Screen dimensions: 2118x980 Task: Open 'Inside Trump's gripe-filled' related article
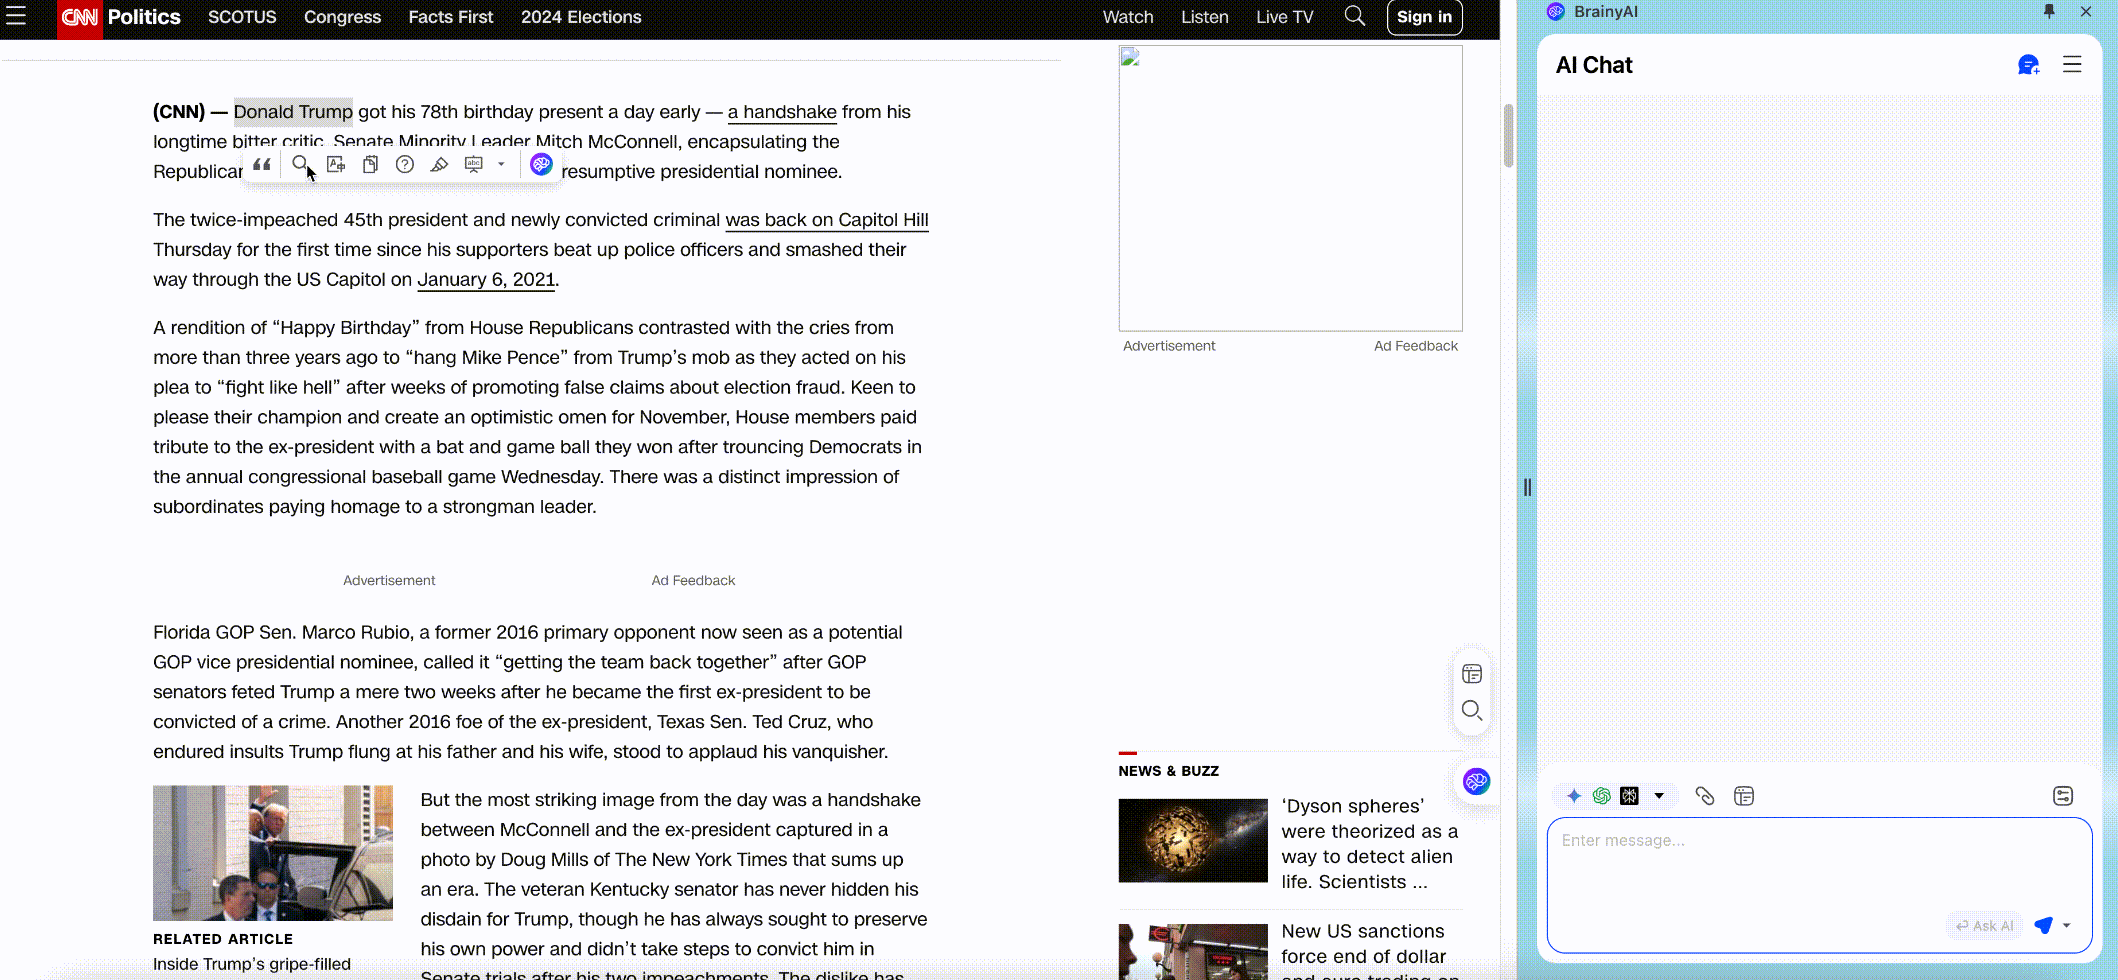[252, 964]
